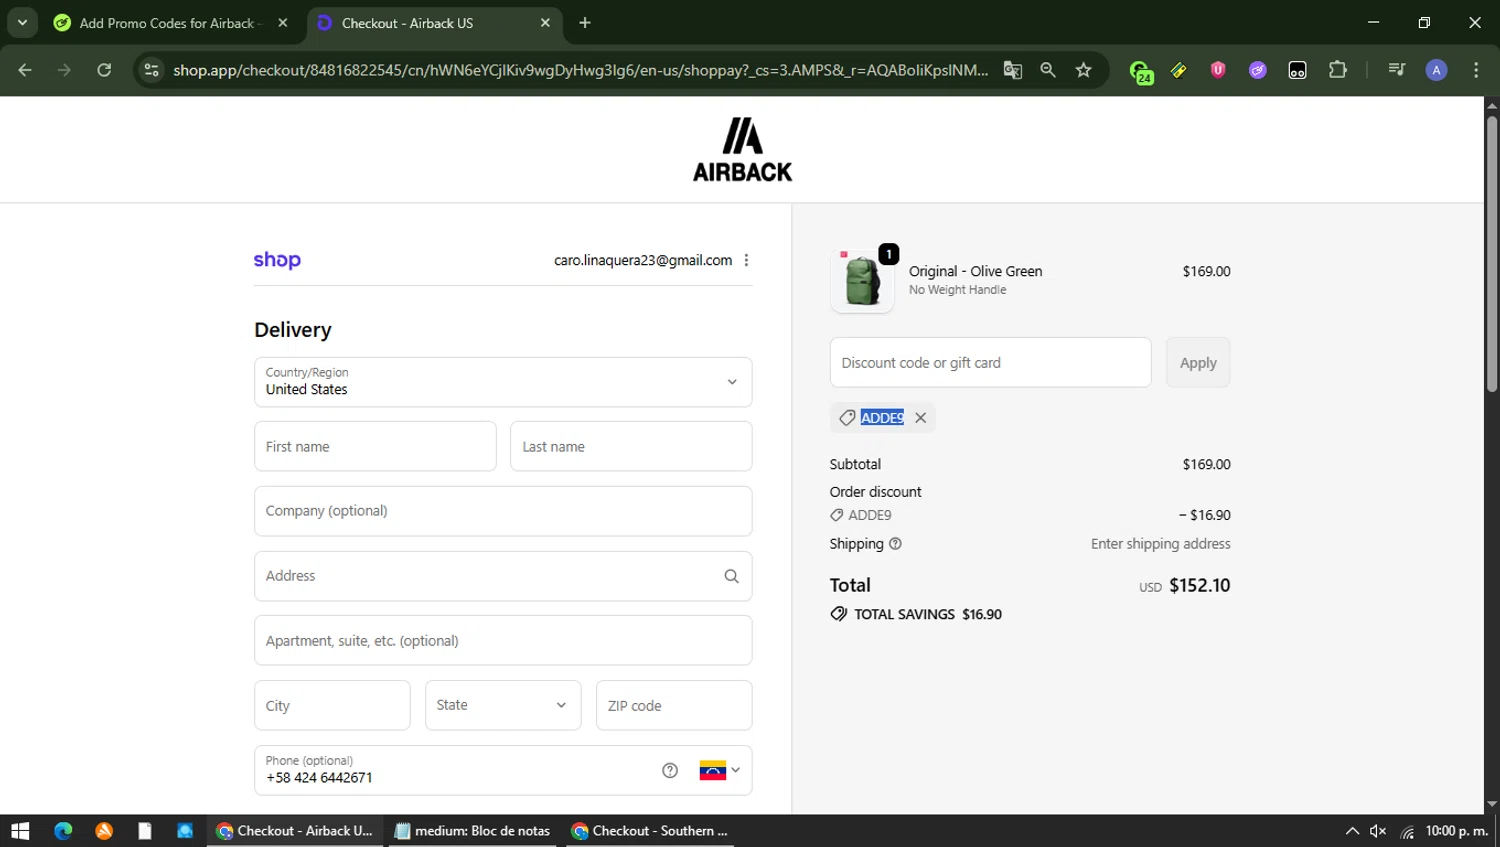Focus the Apartment, suite field
This screenshot has width=1500, height=847.
pos(503,640)
